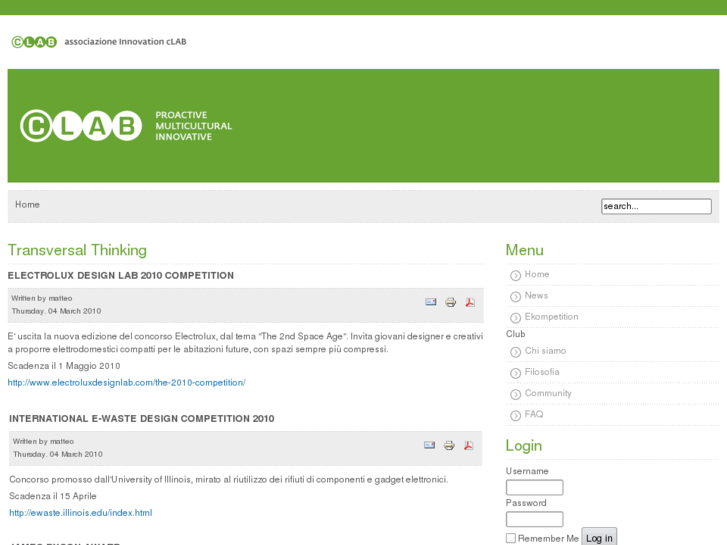
Task: Open the Community menu item
Action: (548, 393)
